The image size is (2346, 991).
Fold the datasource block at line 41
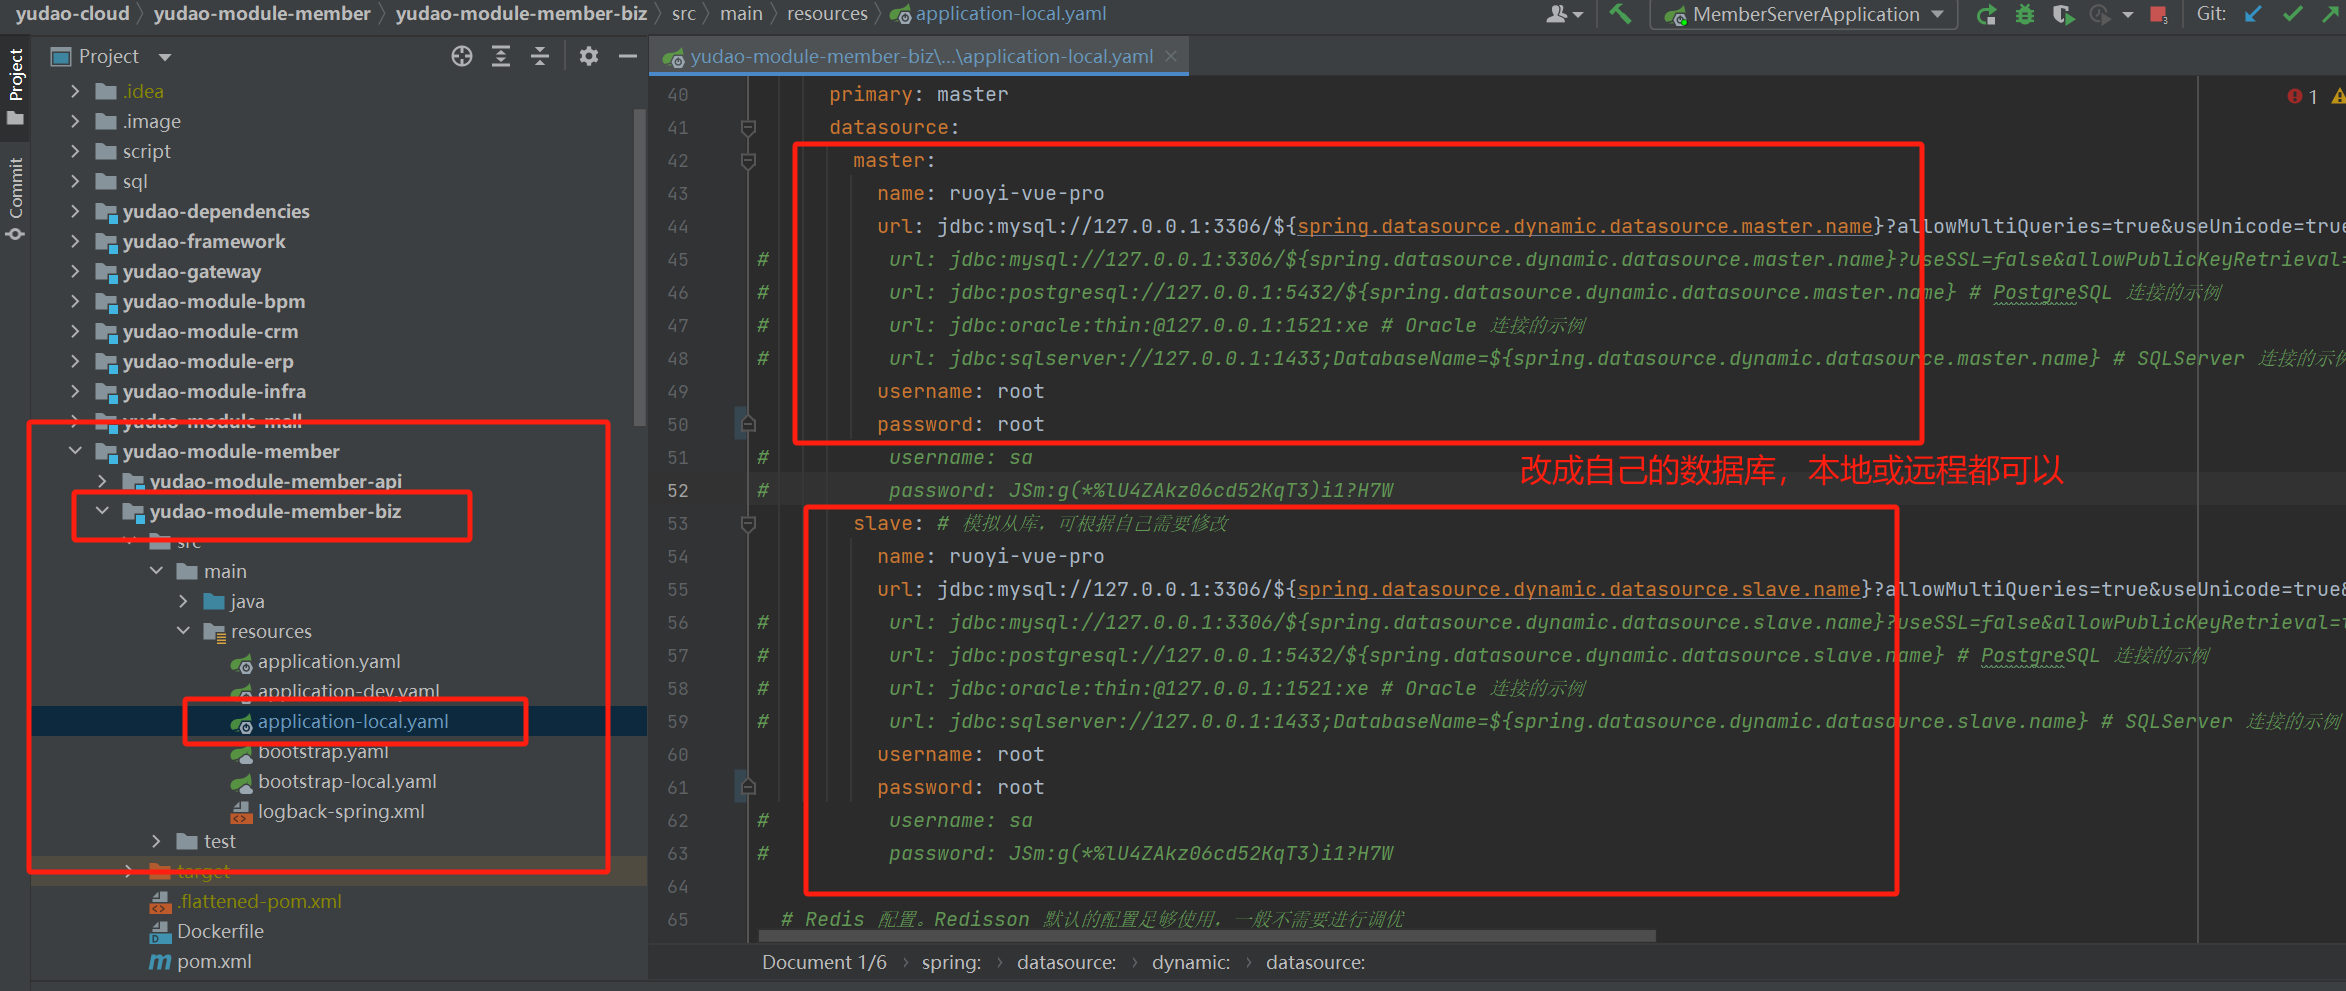click(x=748, y=127)
